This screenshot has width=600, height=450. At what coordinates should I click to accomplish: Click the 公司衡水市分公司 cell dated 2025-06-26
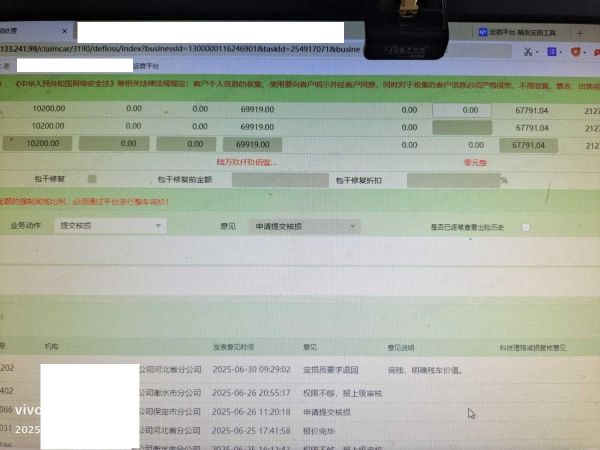pos(170,393)
